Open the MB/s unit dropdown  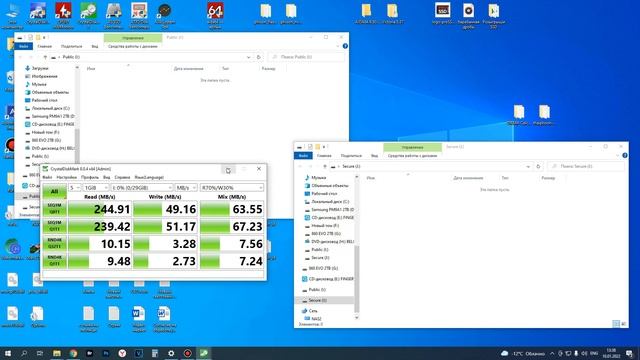(186, 188)
